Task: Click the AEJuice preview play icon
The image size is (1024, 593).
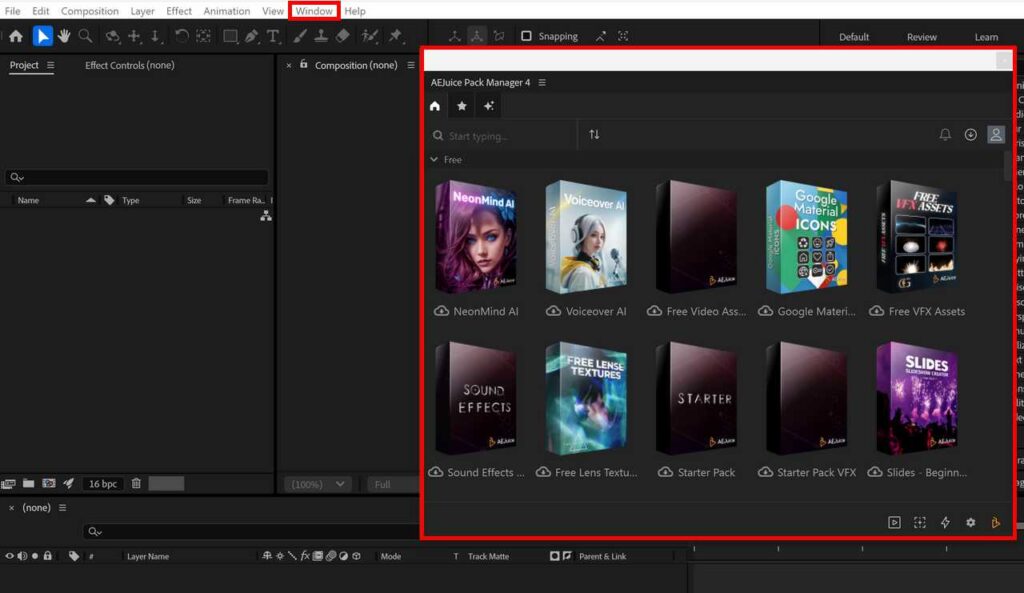Action: point(894,522)
